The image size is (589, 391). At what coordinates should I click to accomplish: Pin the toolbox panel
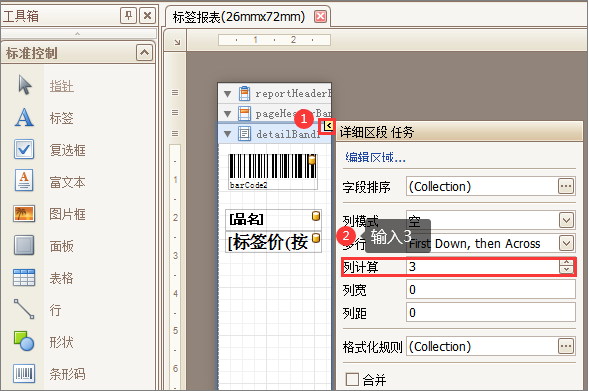tap(128, 16)
